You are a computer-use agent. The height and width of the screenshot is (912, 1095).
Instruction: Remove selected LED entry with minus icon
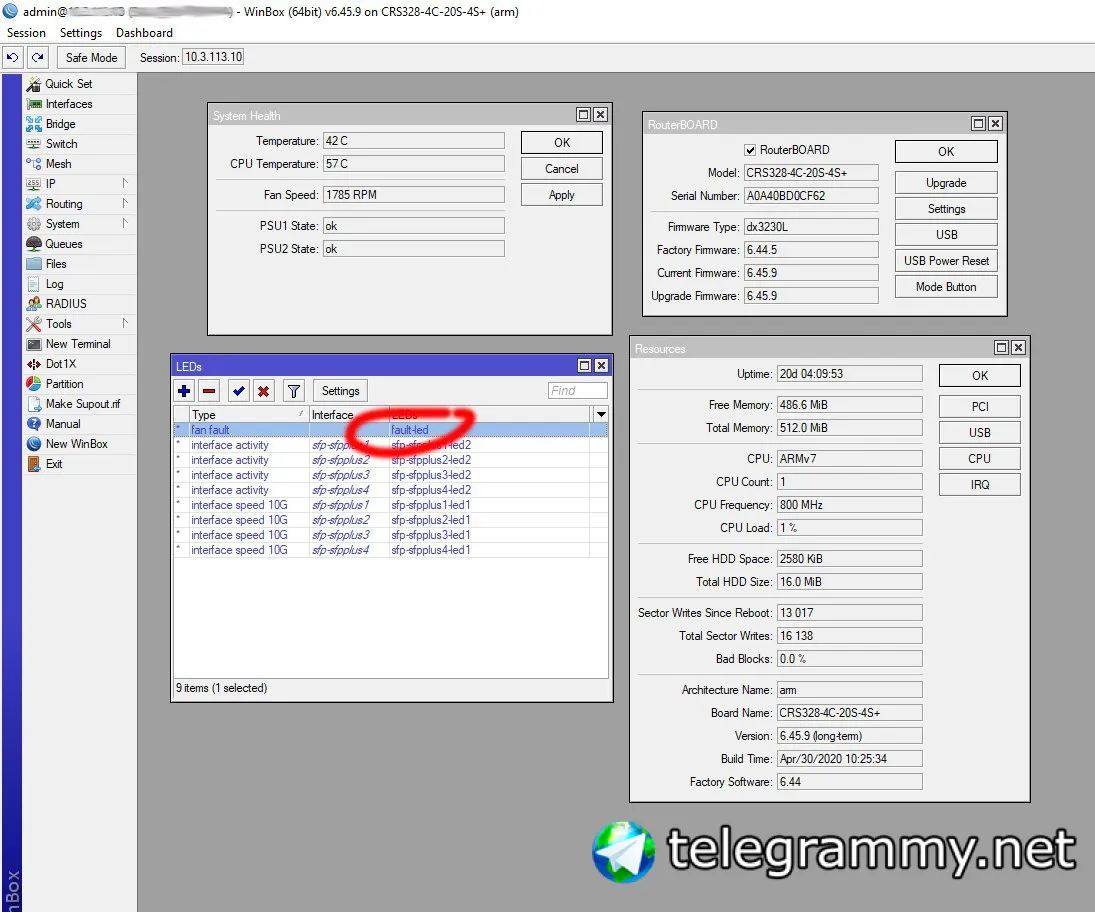click(209, 391)
